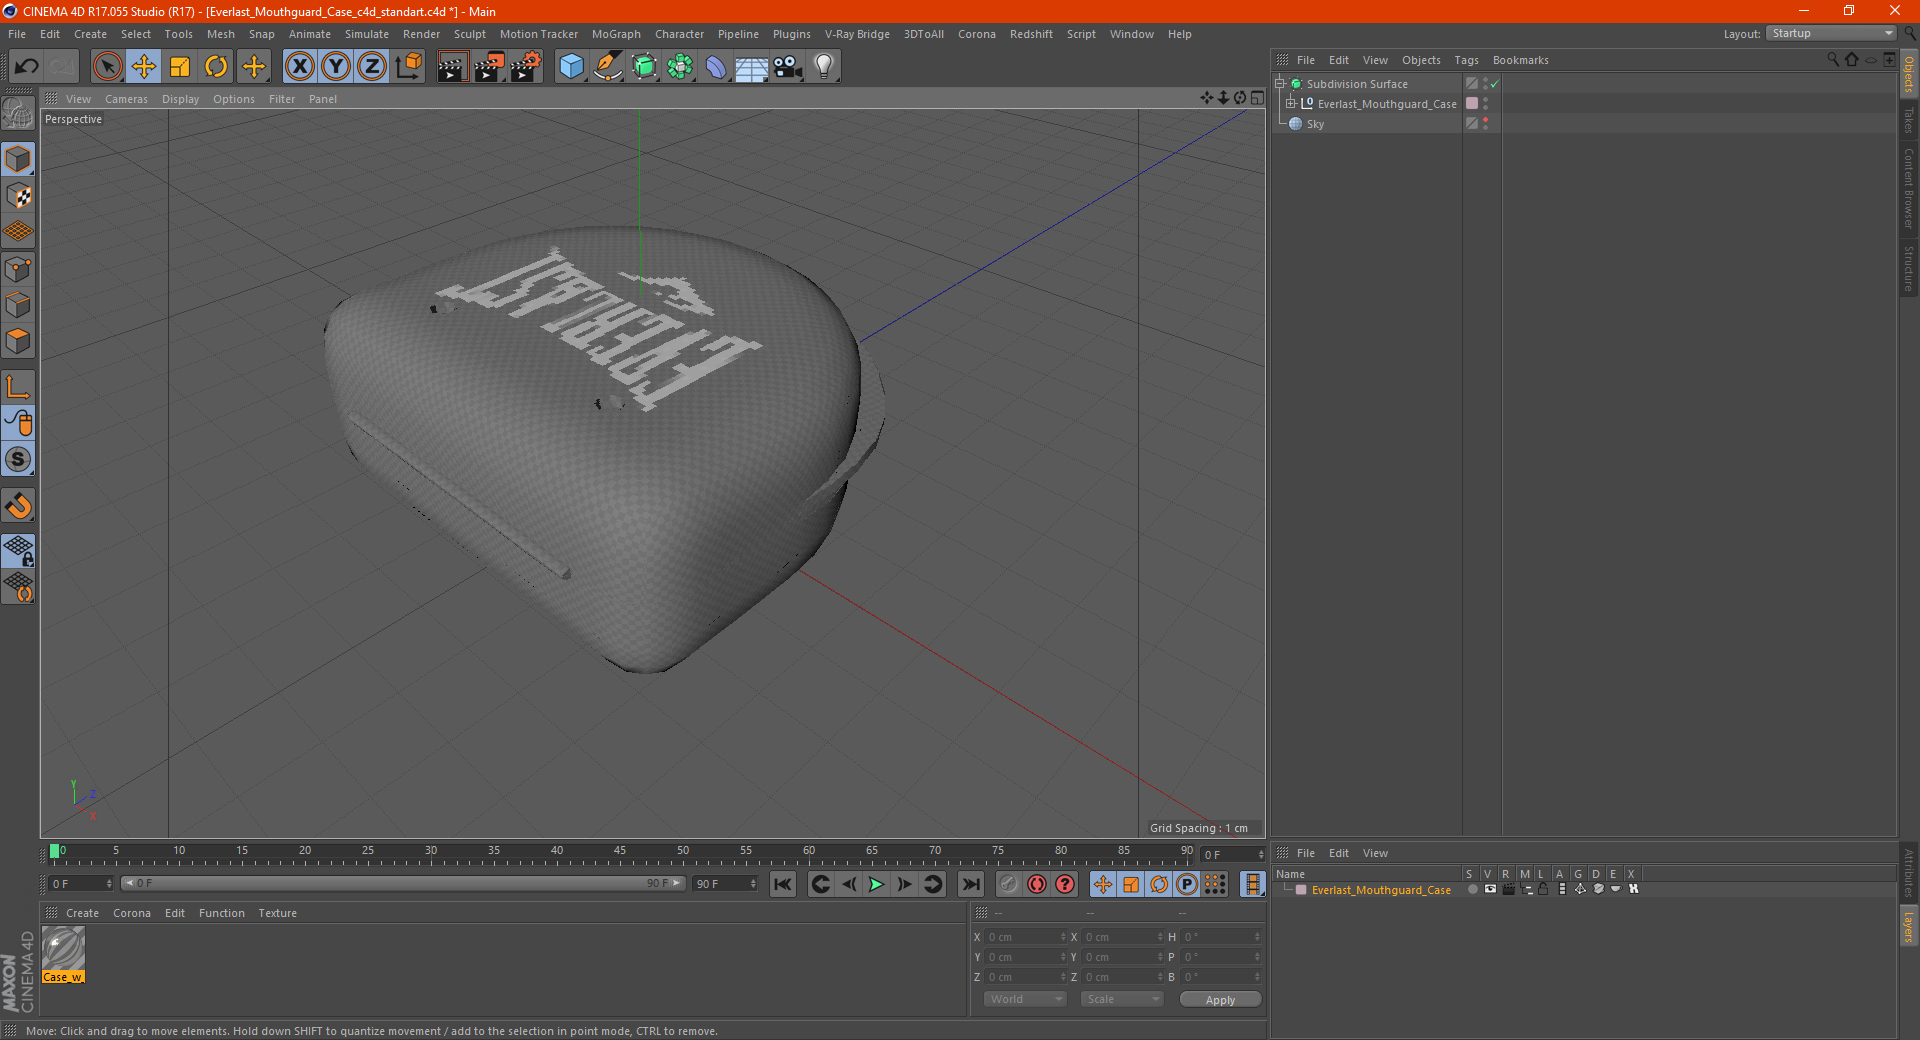Screen dimensions: 1920x1040
Task: Toggle Y axis lock
Action: [x=336, y=67]
